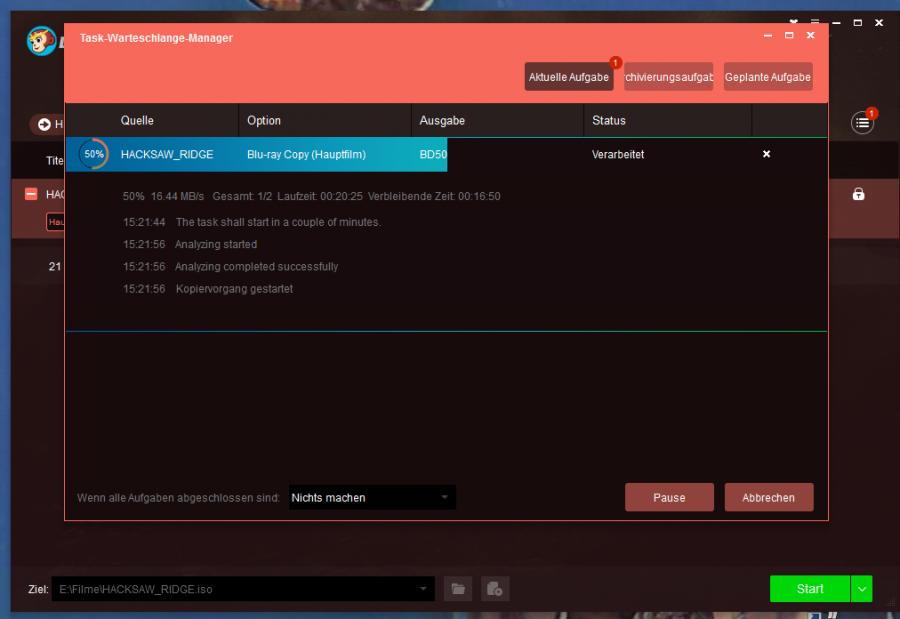Click the DVDFab mascot logo

(x=41, y=41)
